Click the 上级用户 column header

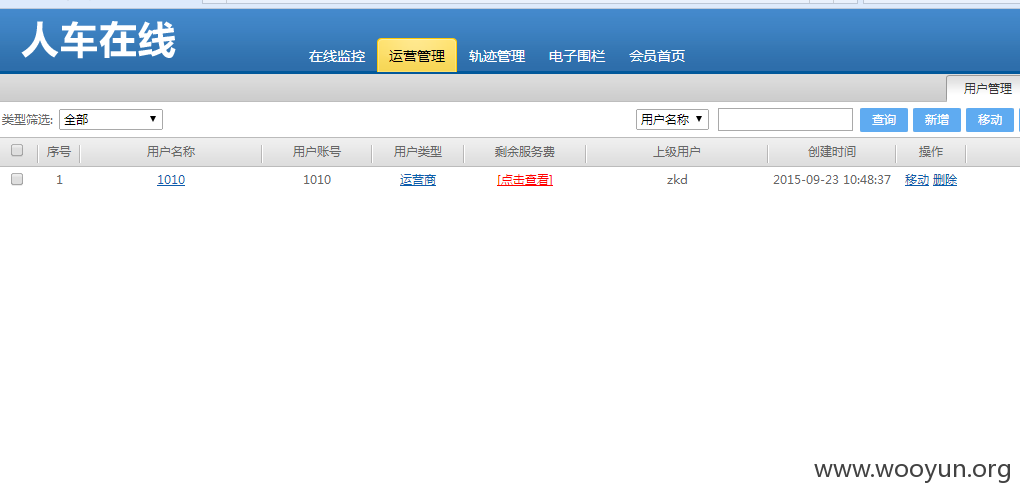pyautogui.click(x=677, y=152)
